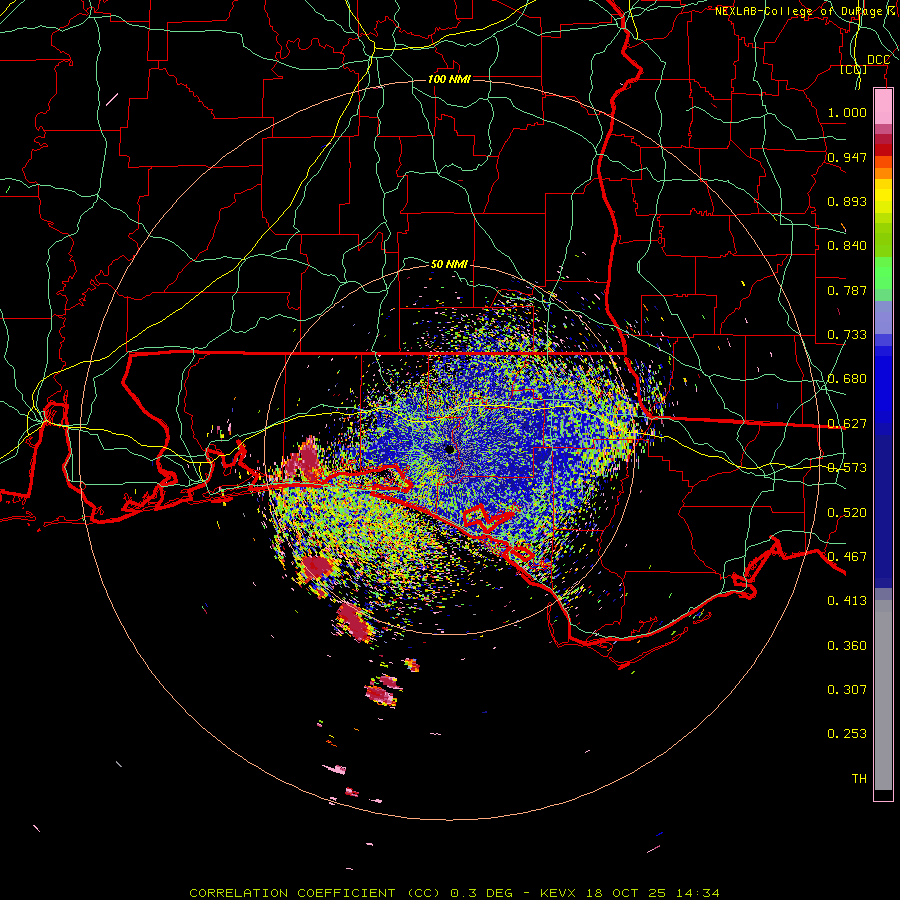Click the 18 OCT 25 14:34 timestamp
Screen dimensions: 900x900
653,893
